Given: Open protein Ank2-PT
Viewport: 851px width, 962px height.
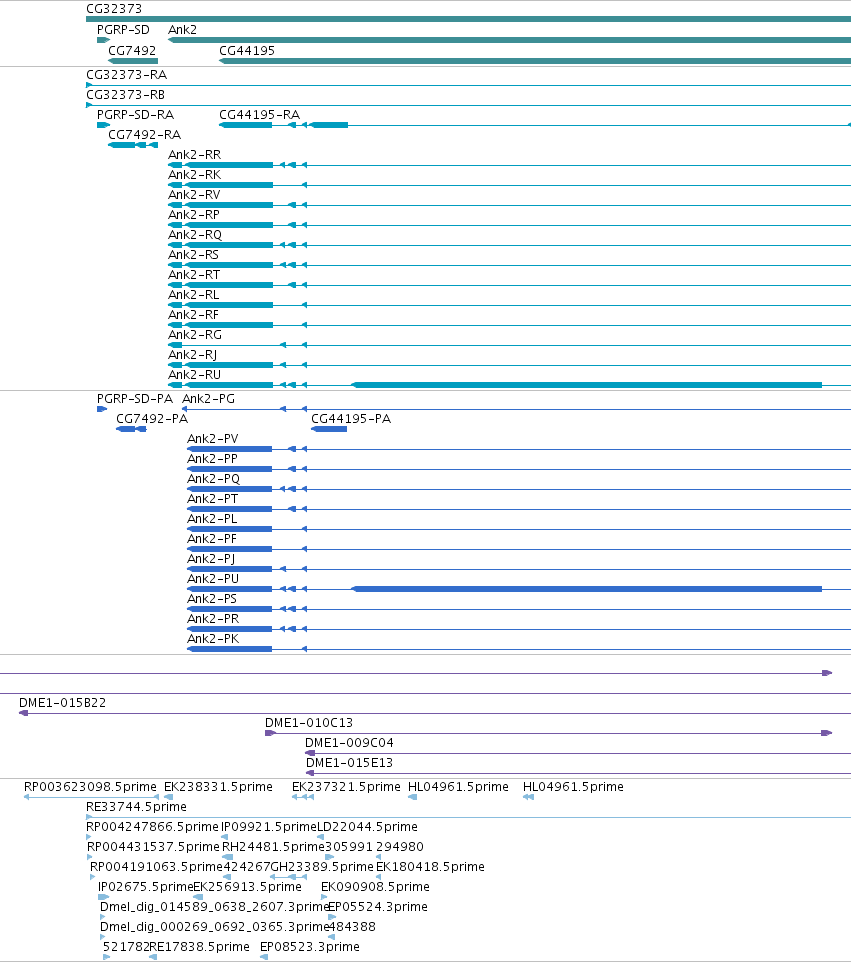Looking at the screenshot, I should [212, 498].
